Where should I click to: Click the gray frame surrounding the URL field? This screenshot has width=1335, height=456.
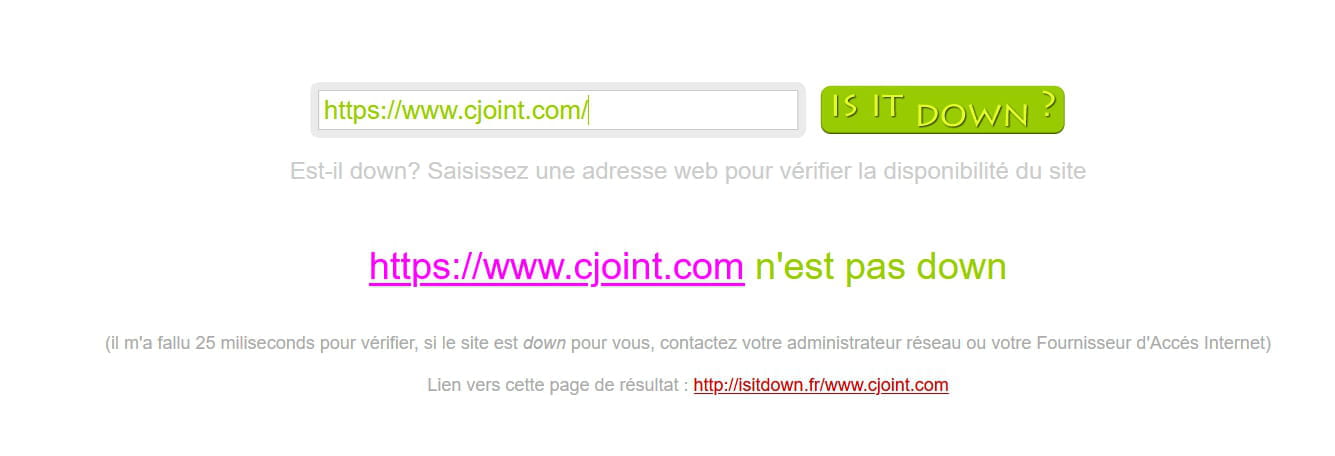[558, 86]
